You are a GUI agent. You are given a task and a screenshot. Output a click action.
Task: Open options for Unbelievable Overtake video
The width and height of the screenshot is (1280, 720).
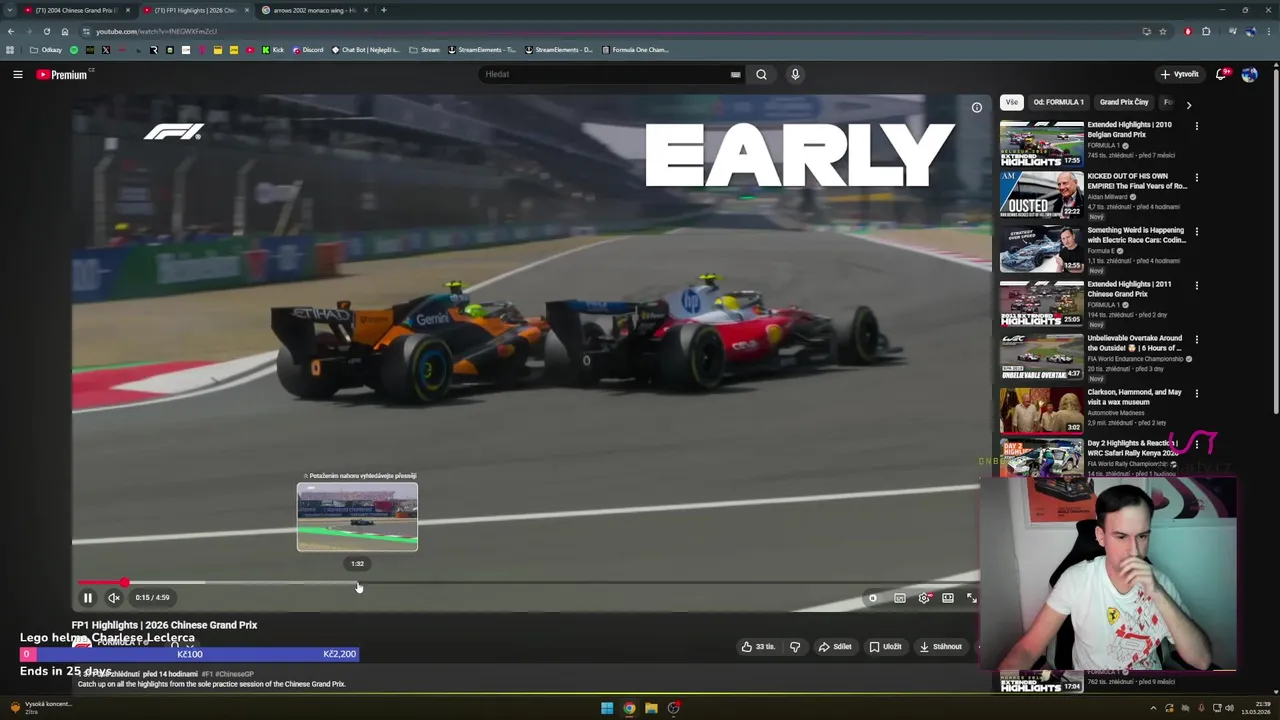pos(1196,340)
